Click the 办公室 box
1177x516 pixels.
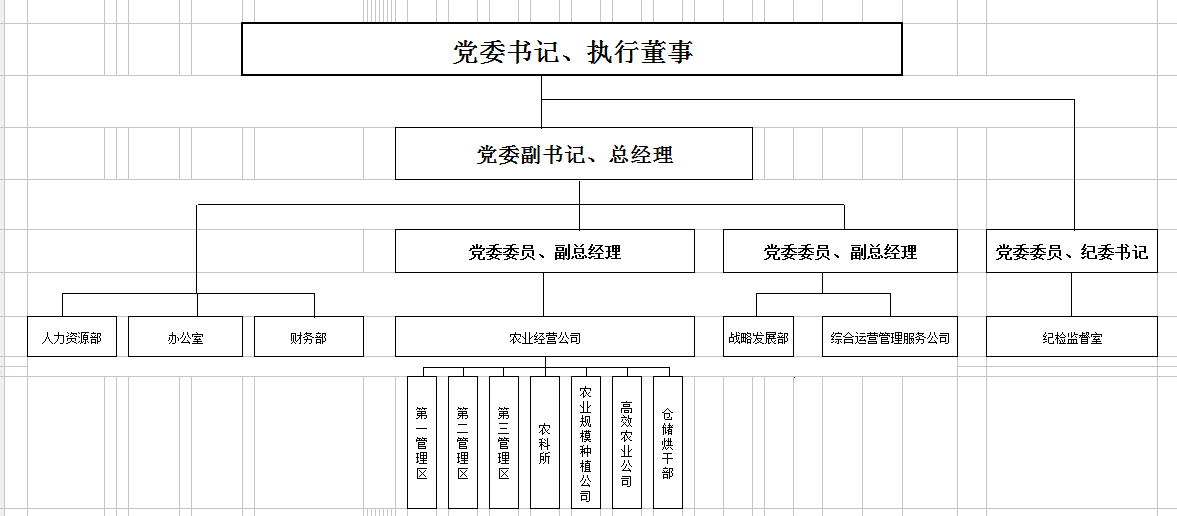coord(185,336)
